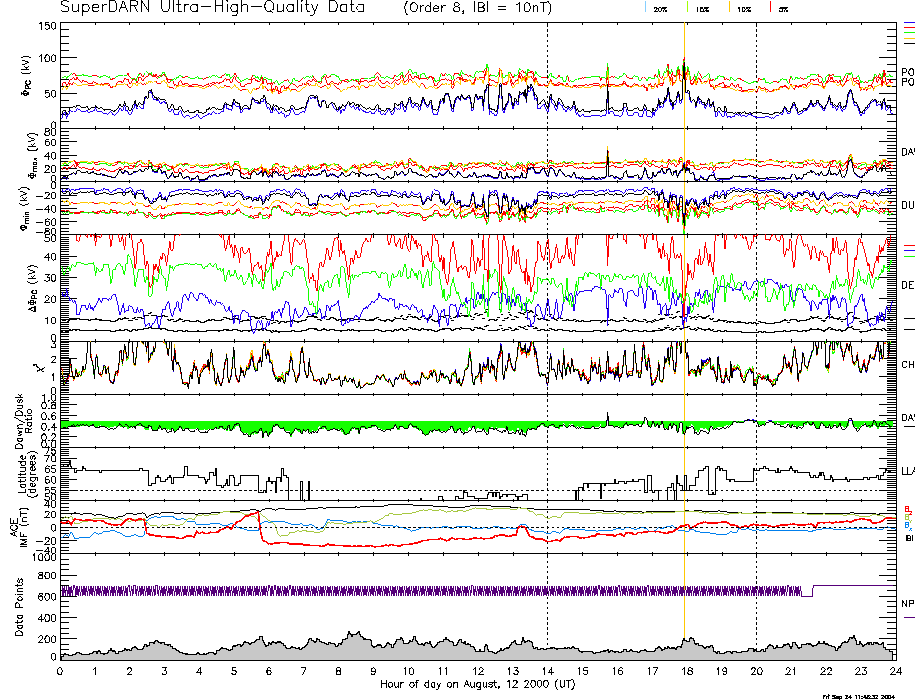Image resolution: width=915 pixels, height=700 pixels.
Task: Click the timestamp 'Fri Sep 24 2004' in the corner
Action: click(858, 696)
